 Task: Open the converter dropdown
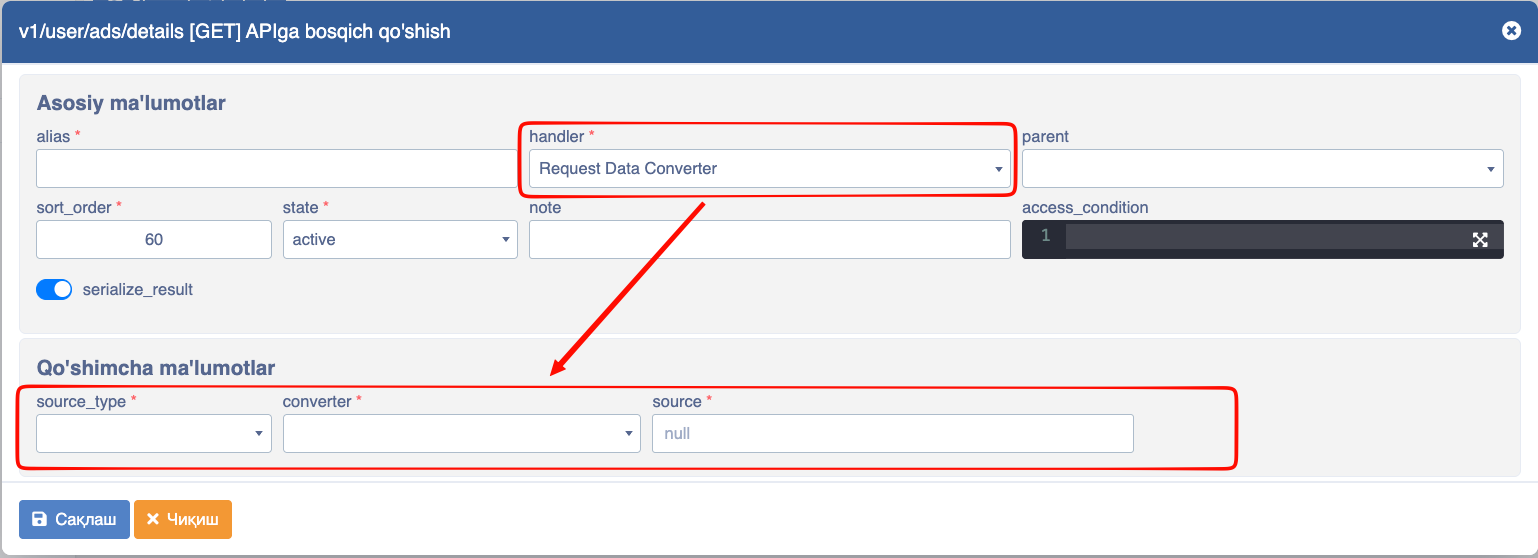[x=462, y=433]
